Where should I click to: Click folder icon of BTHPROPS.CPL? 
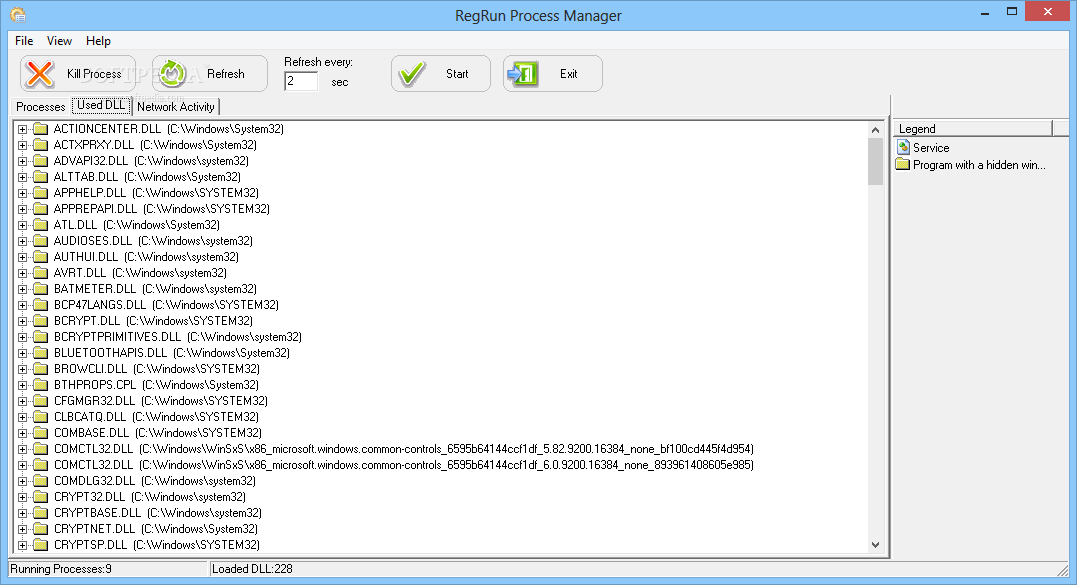(x=41, y=385)
